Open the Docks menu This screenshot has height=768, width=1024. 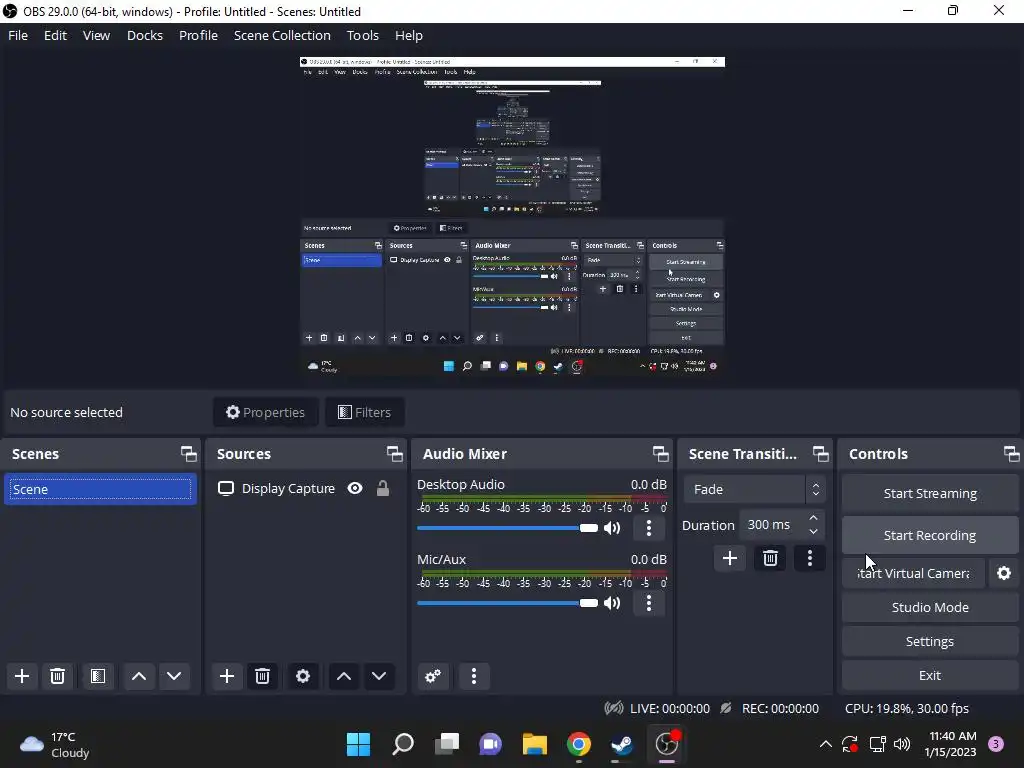[x=144, y=35]
